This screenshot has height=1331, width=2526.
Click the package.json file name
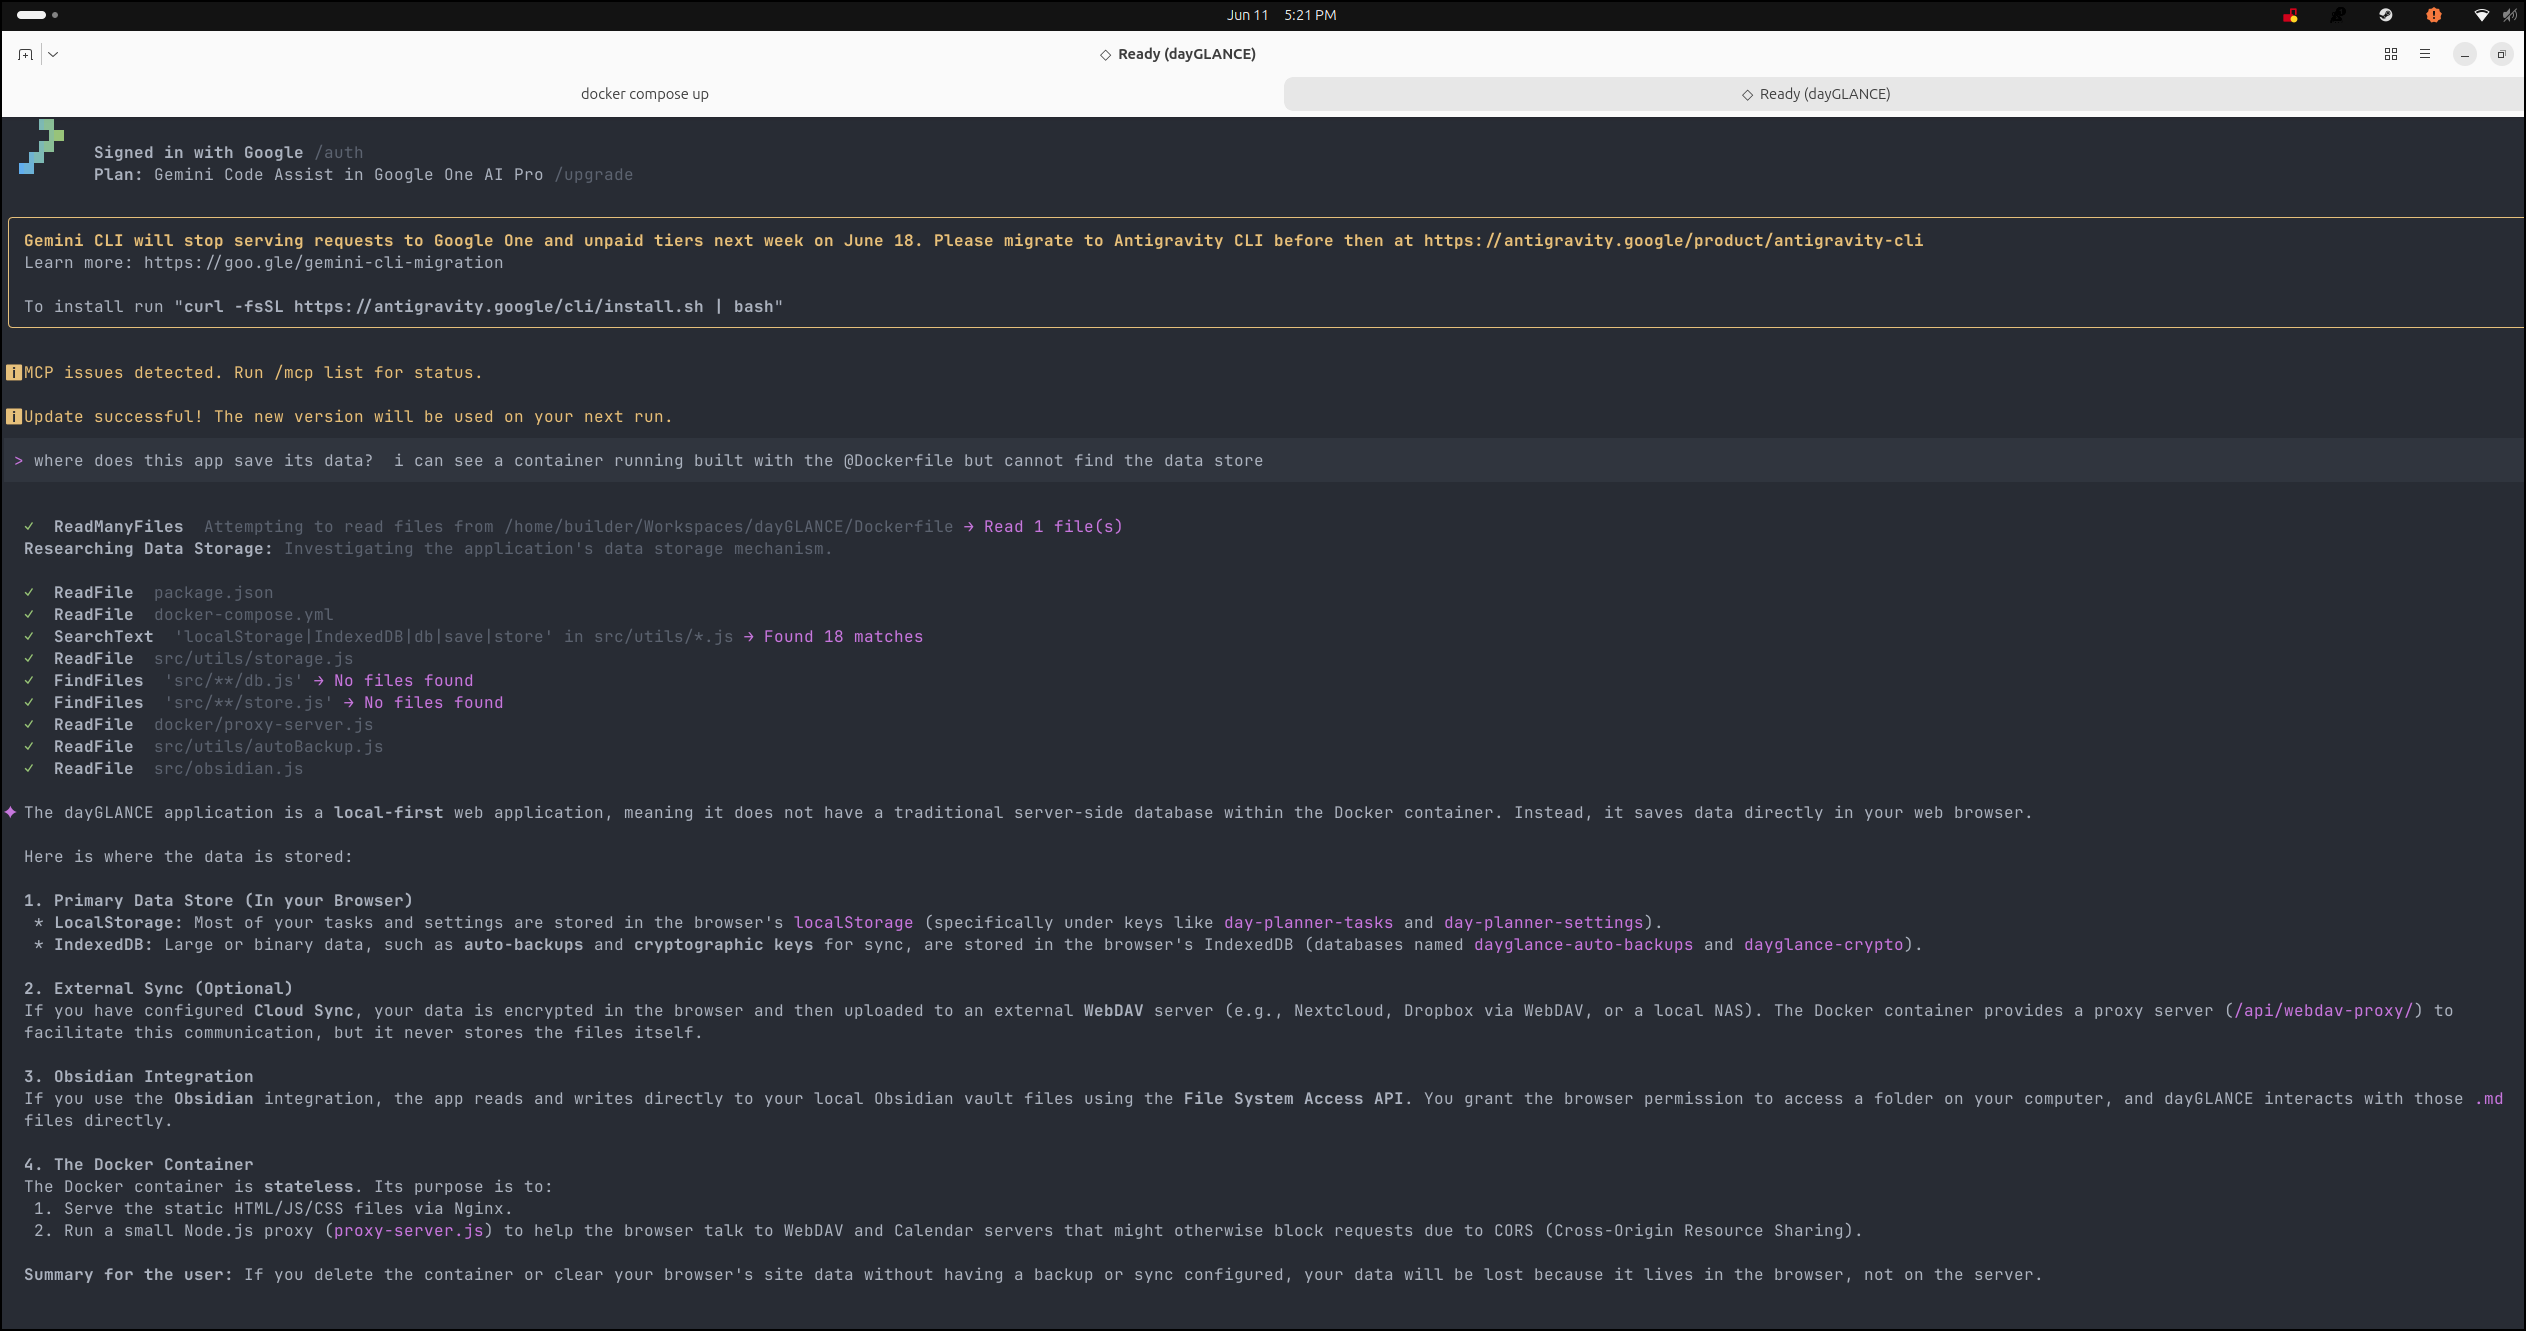pos(213,593)
